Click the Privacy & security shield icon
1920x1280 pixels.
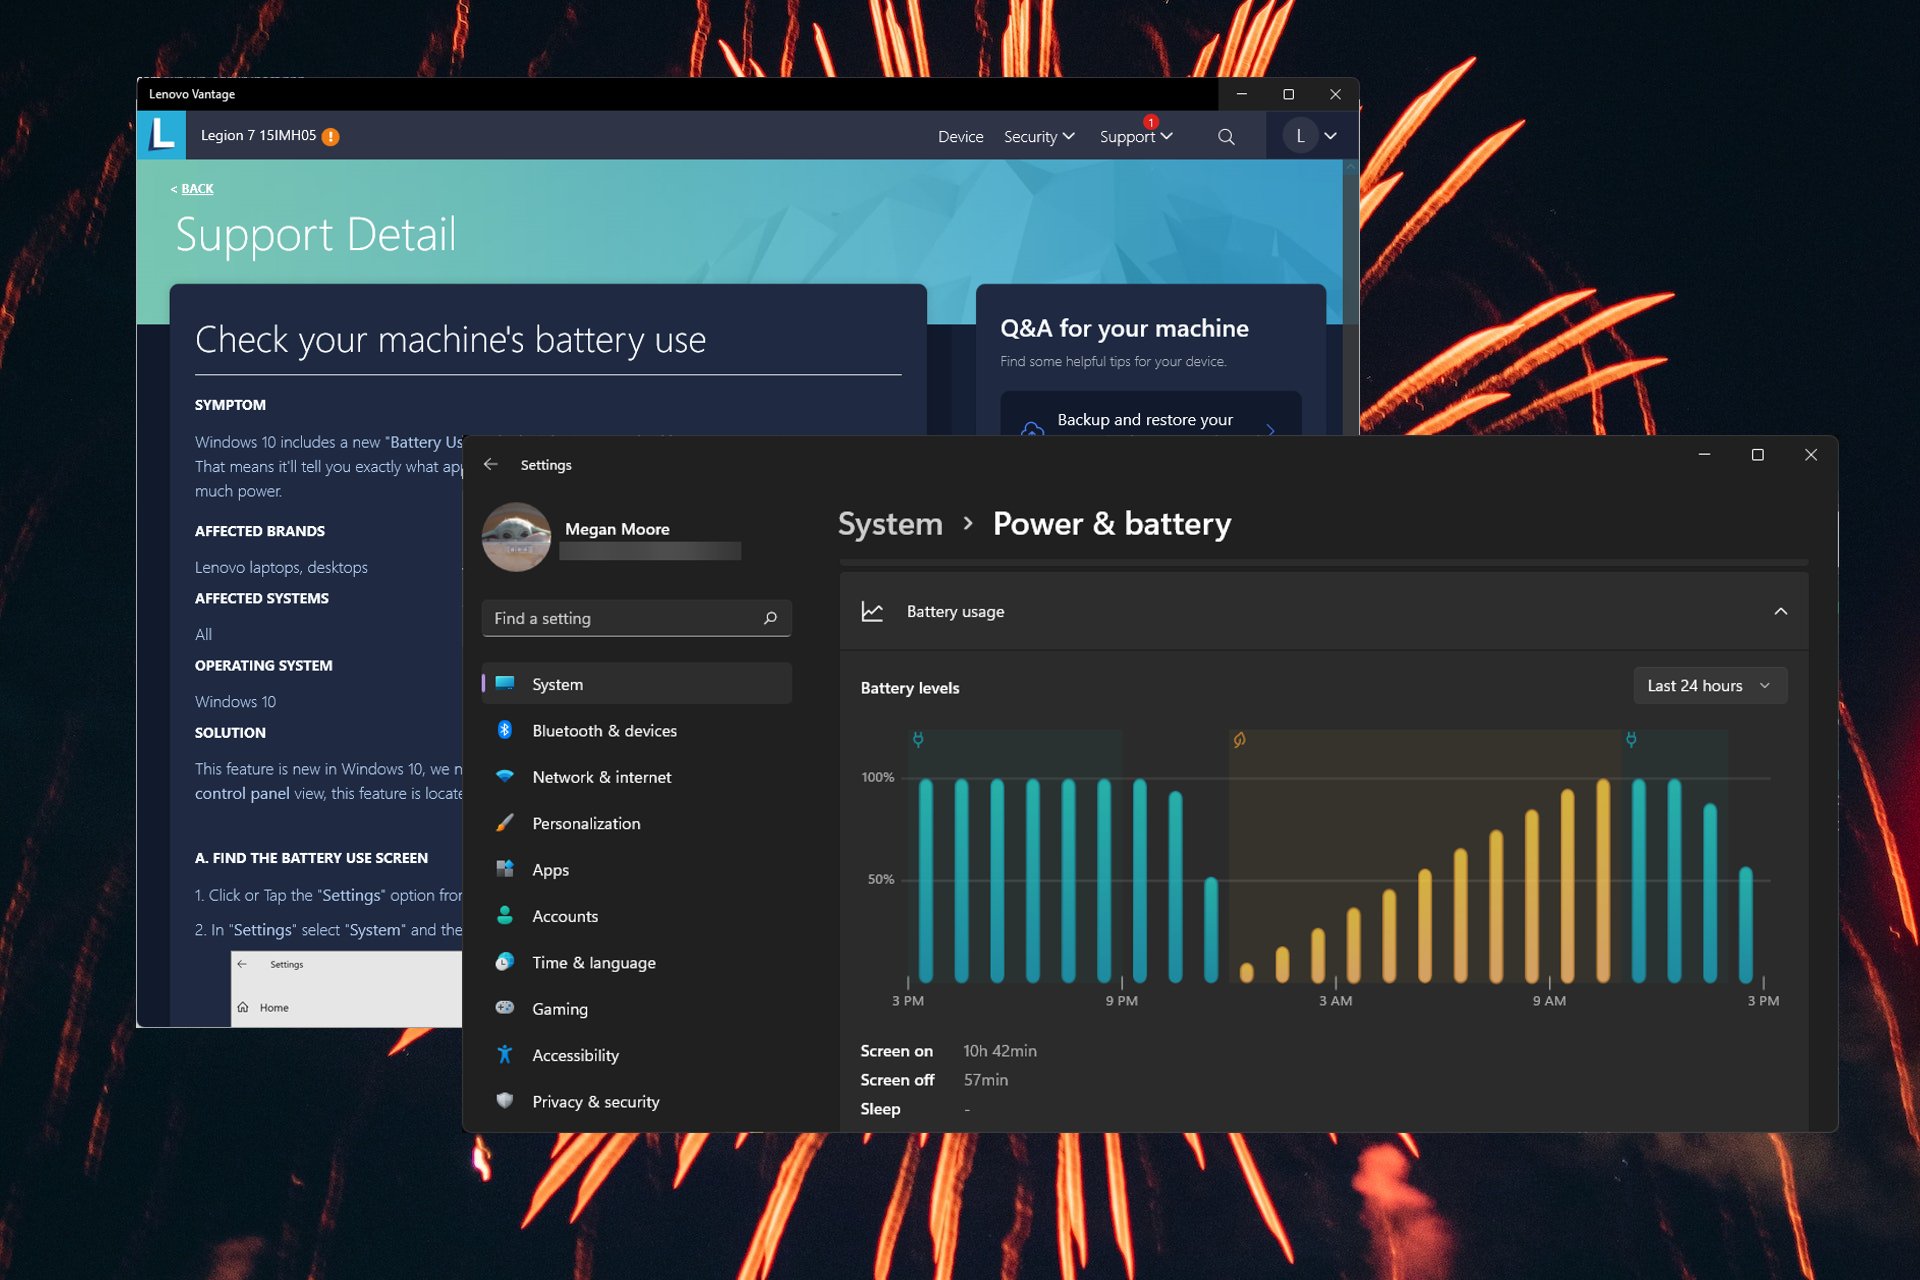(x=505, y=1100)
